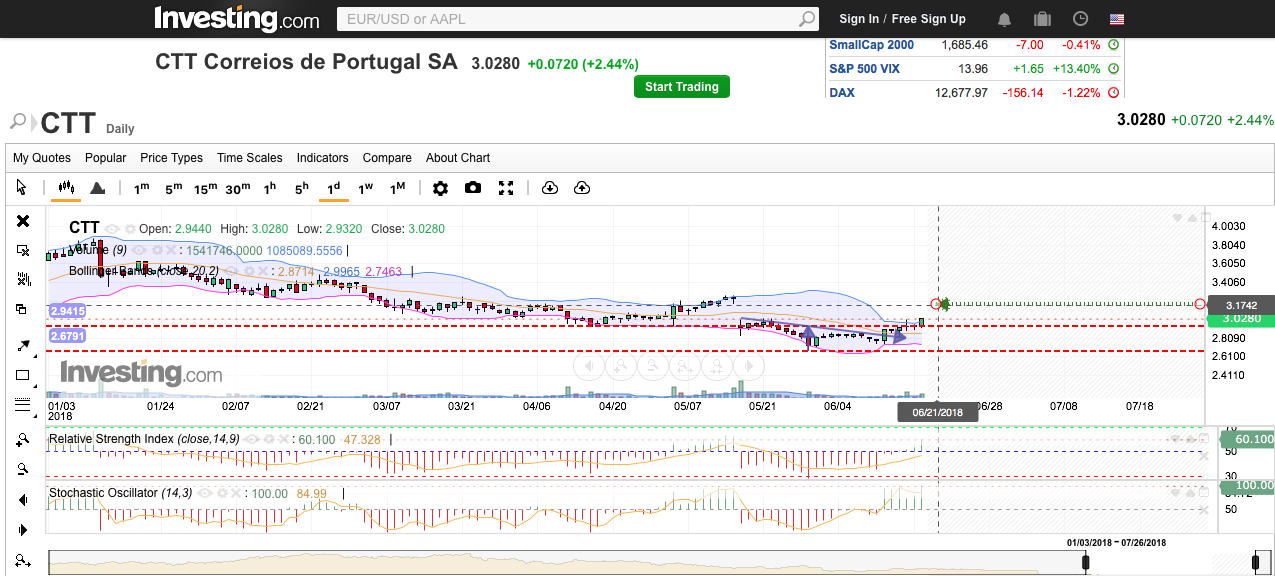Click the zoom in magnifier in left sidebar
This screenshot has height=576, width=1275.
(23, 440)
